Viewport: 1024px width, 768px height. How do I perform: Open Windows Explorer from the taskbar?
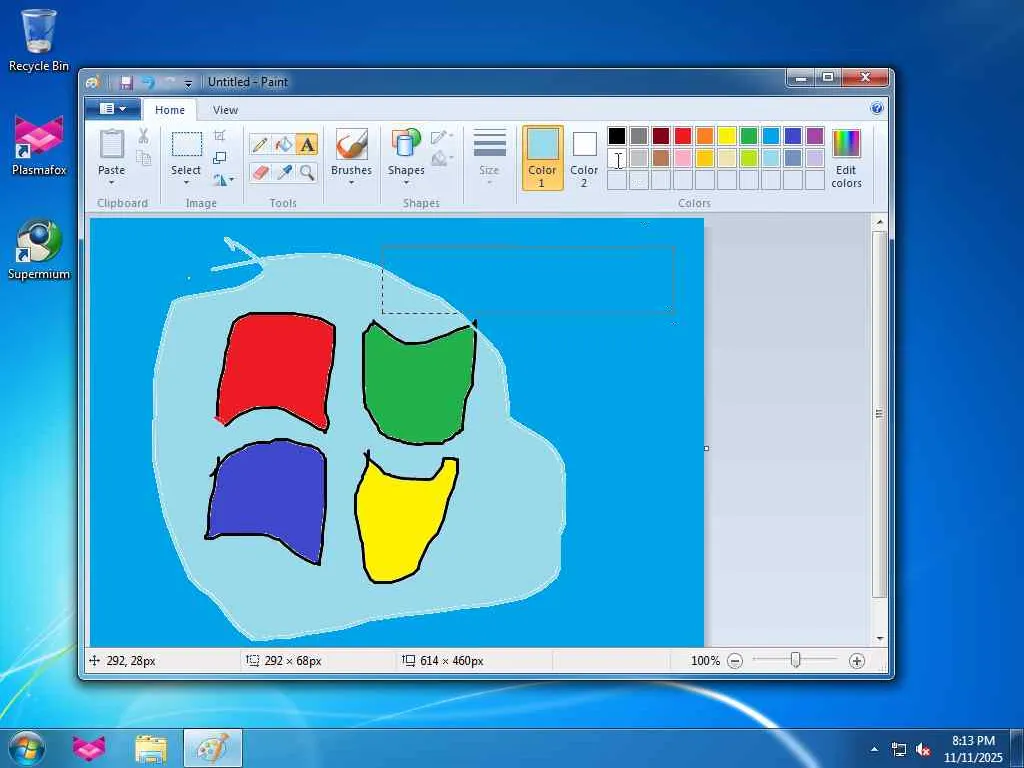pyautogui.click(x=151, y=748)
